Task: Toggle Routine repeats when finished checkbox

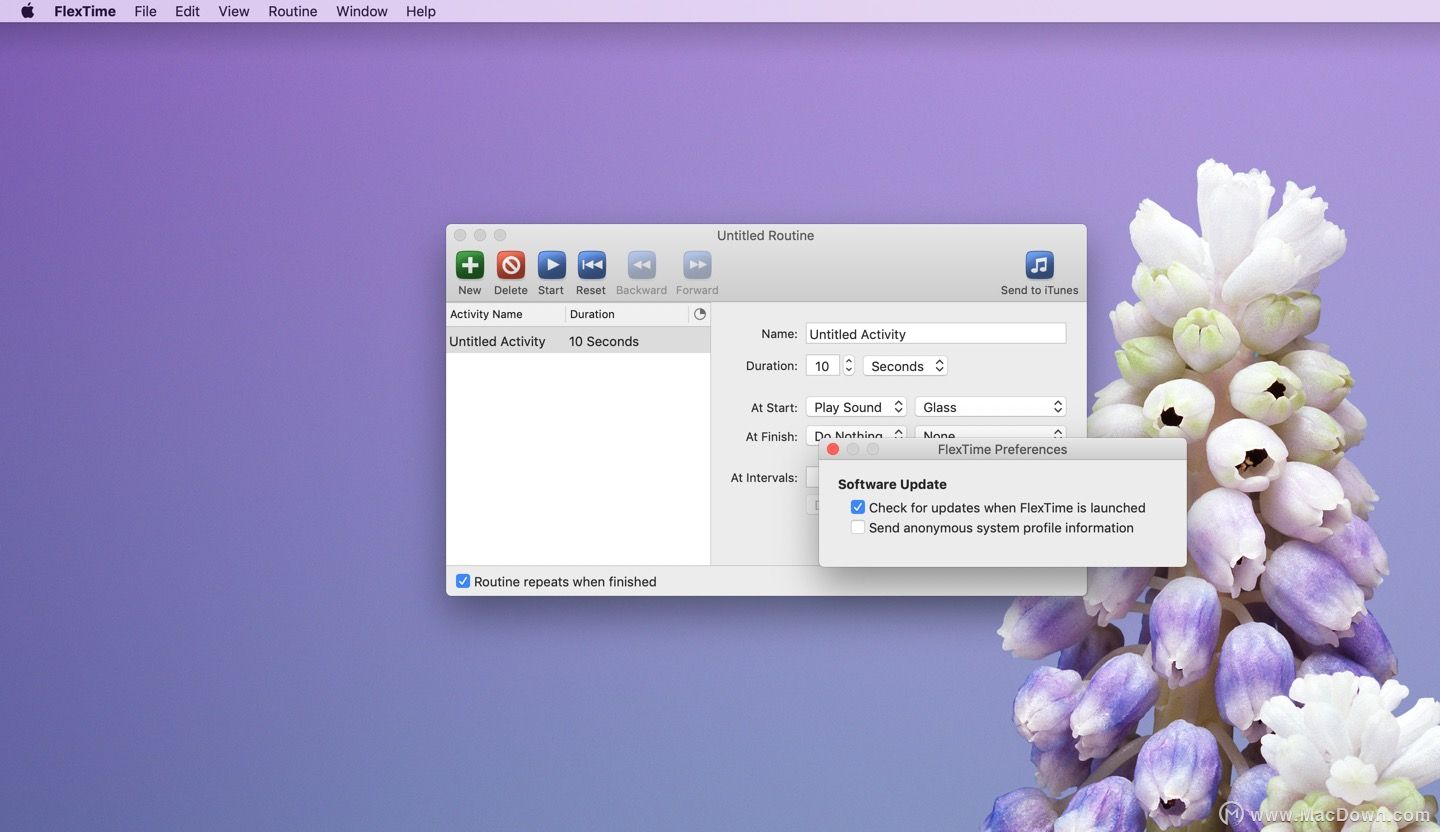Action: (x=463, y=581)
